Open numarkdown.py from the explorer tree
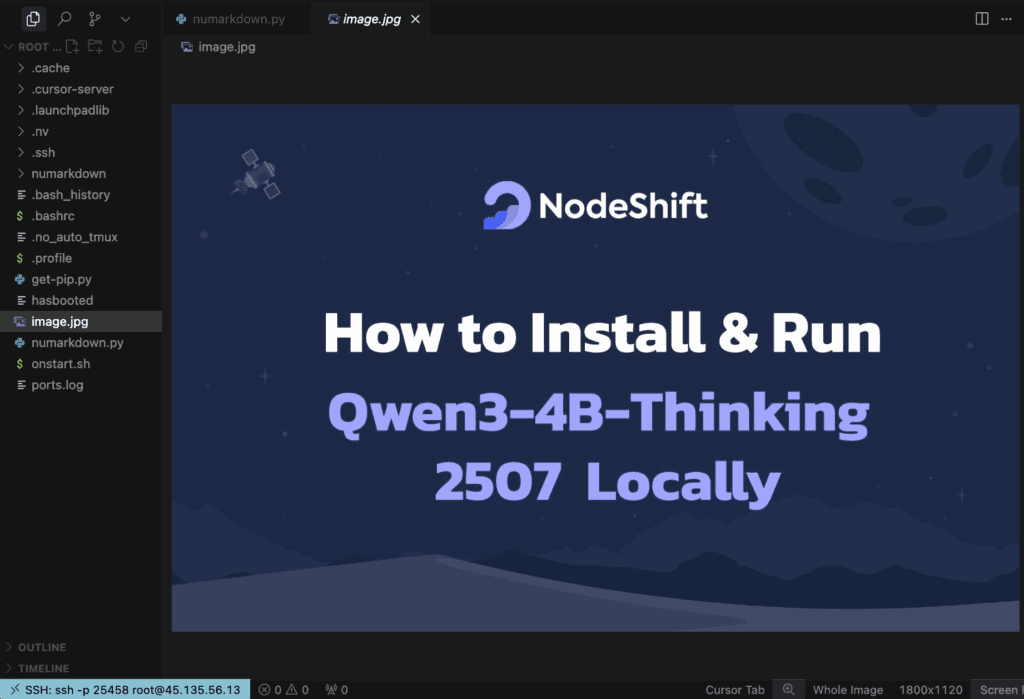The image size is (1024, 699). 81,342
